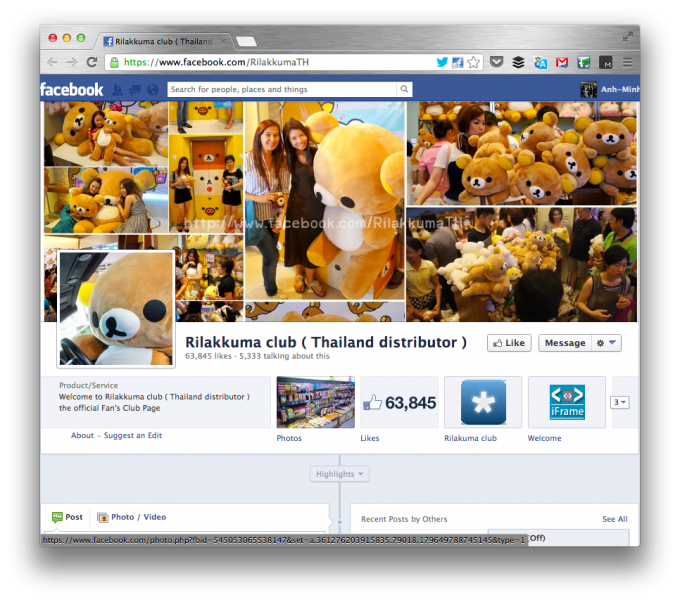Click the Google Translate extension icon
The width and height of the screenshot is (680, 602).
(540, 63)
